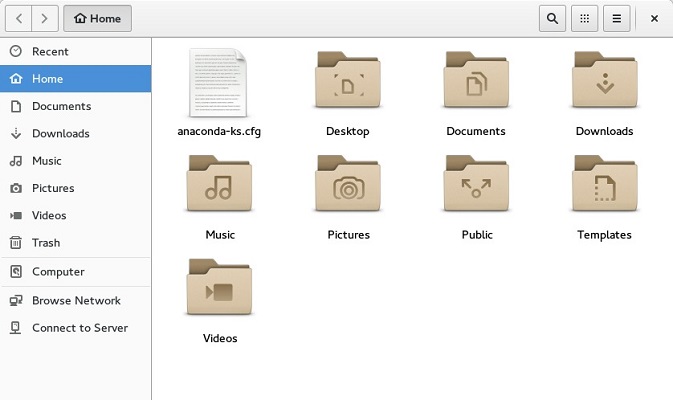The width and height of the screenshot is (673, 400).
Task: Select the anaconda-ks.cfg file icon
Action: [x=219, y=82]
